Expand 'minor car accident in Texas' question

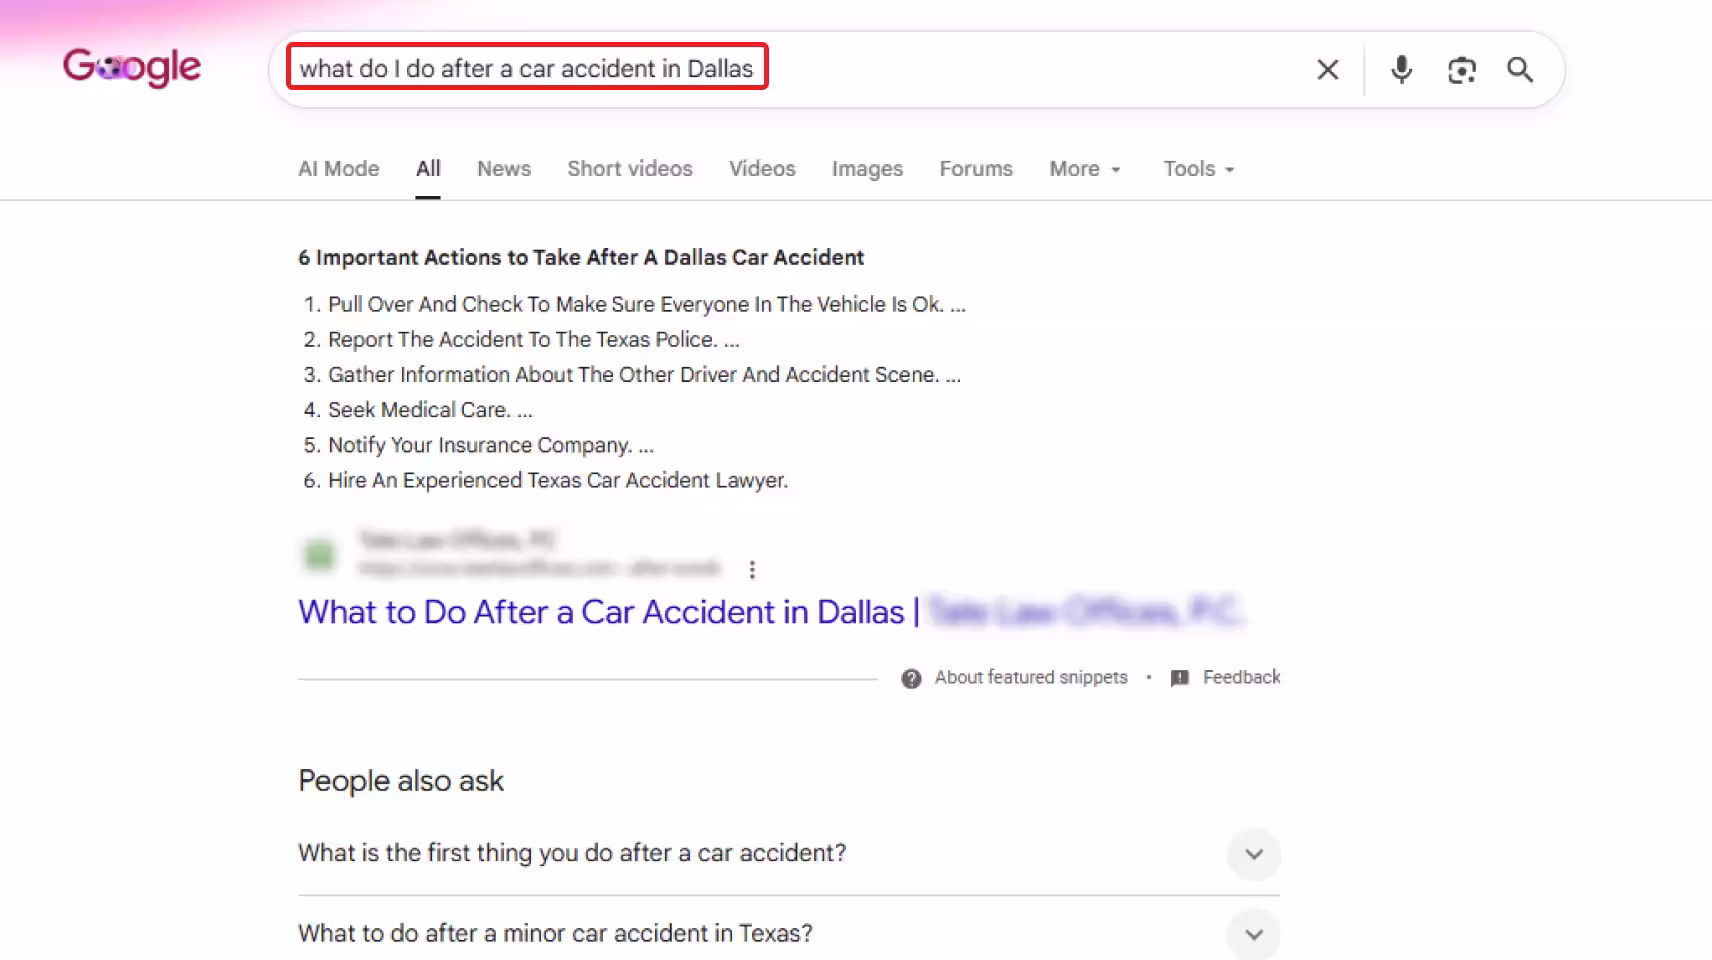(789, 933)
